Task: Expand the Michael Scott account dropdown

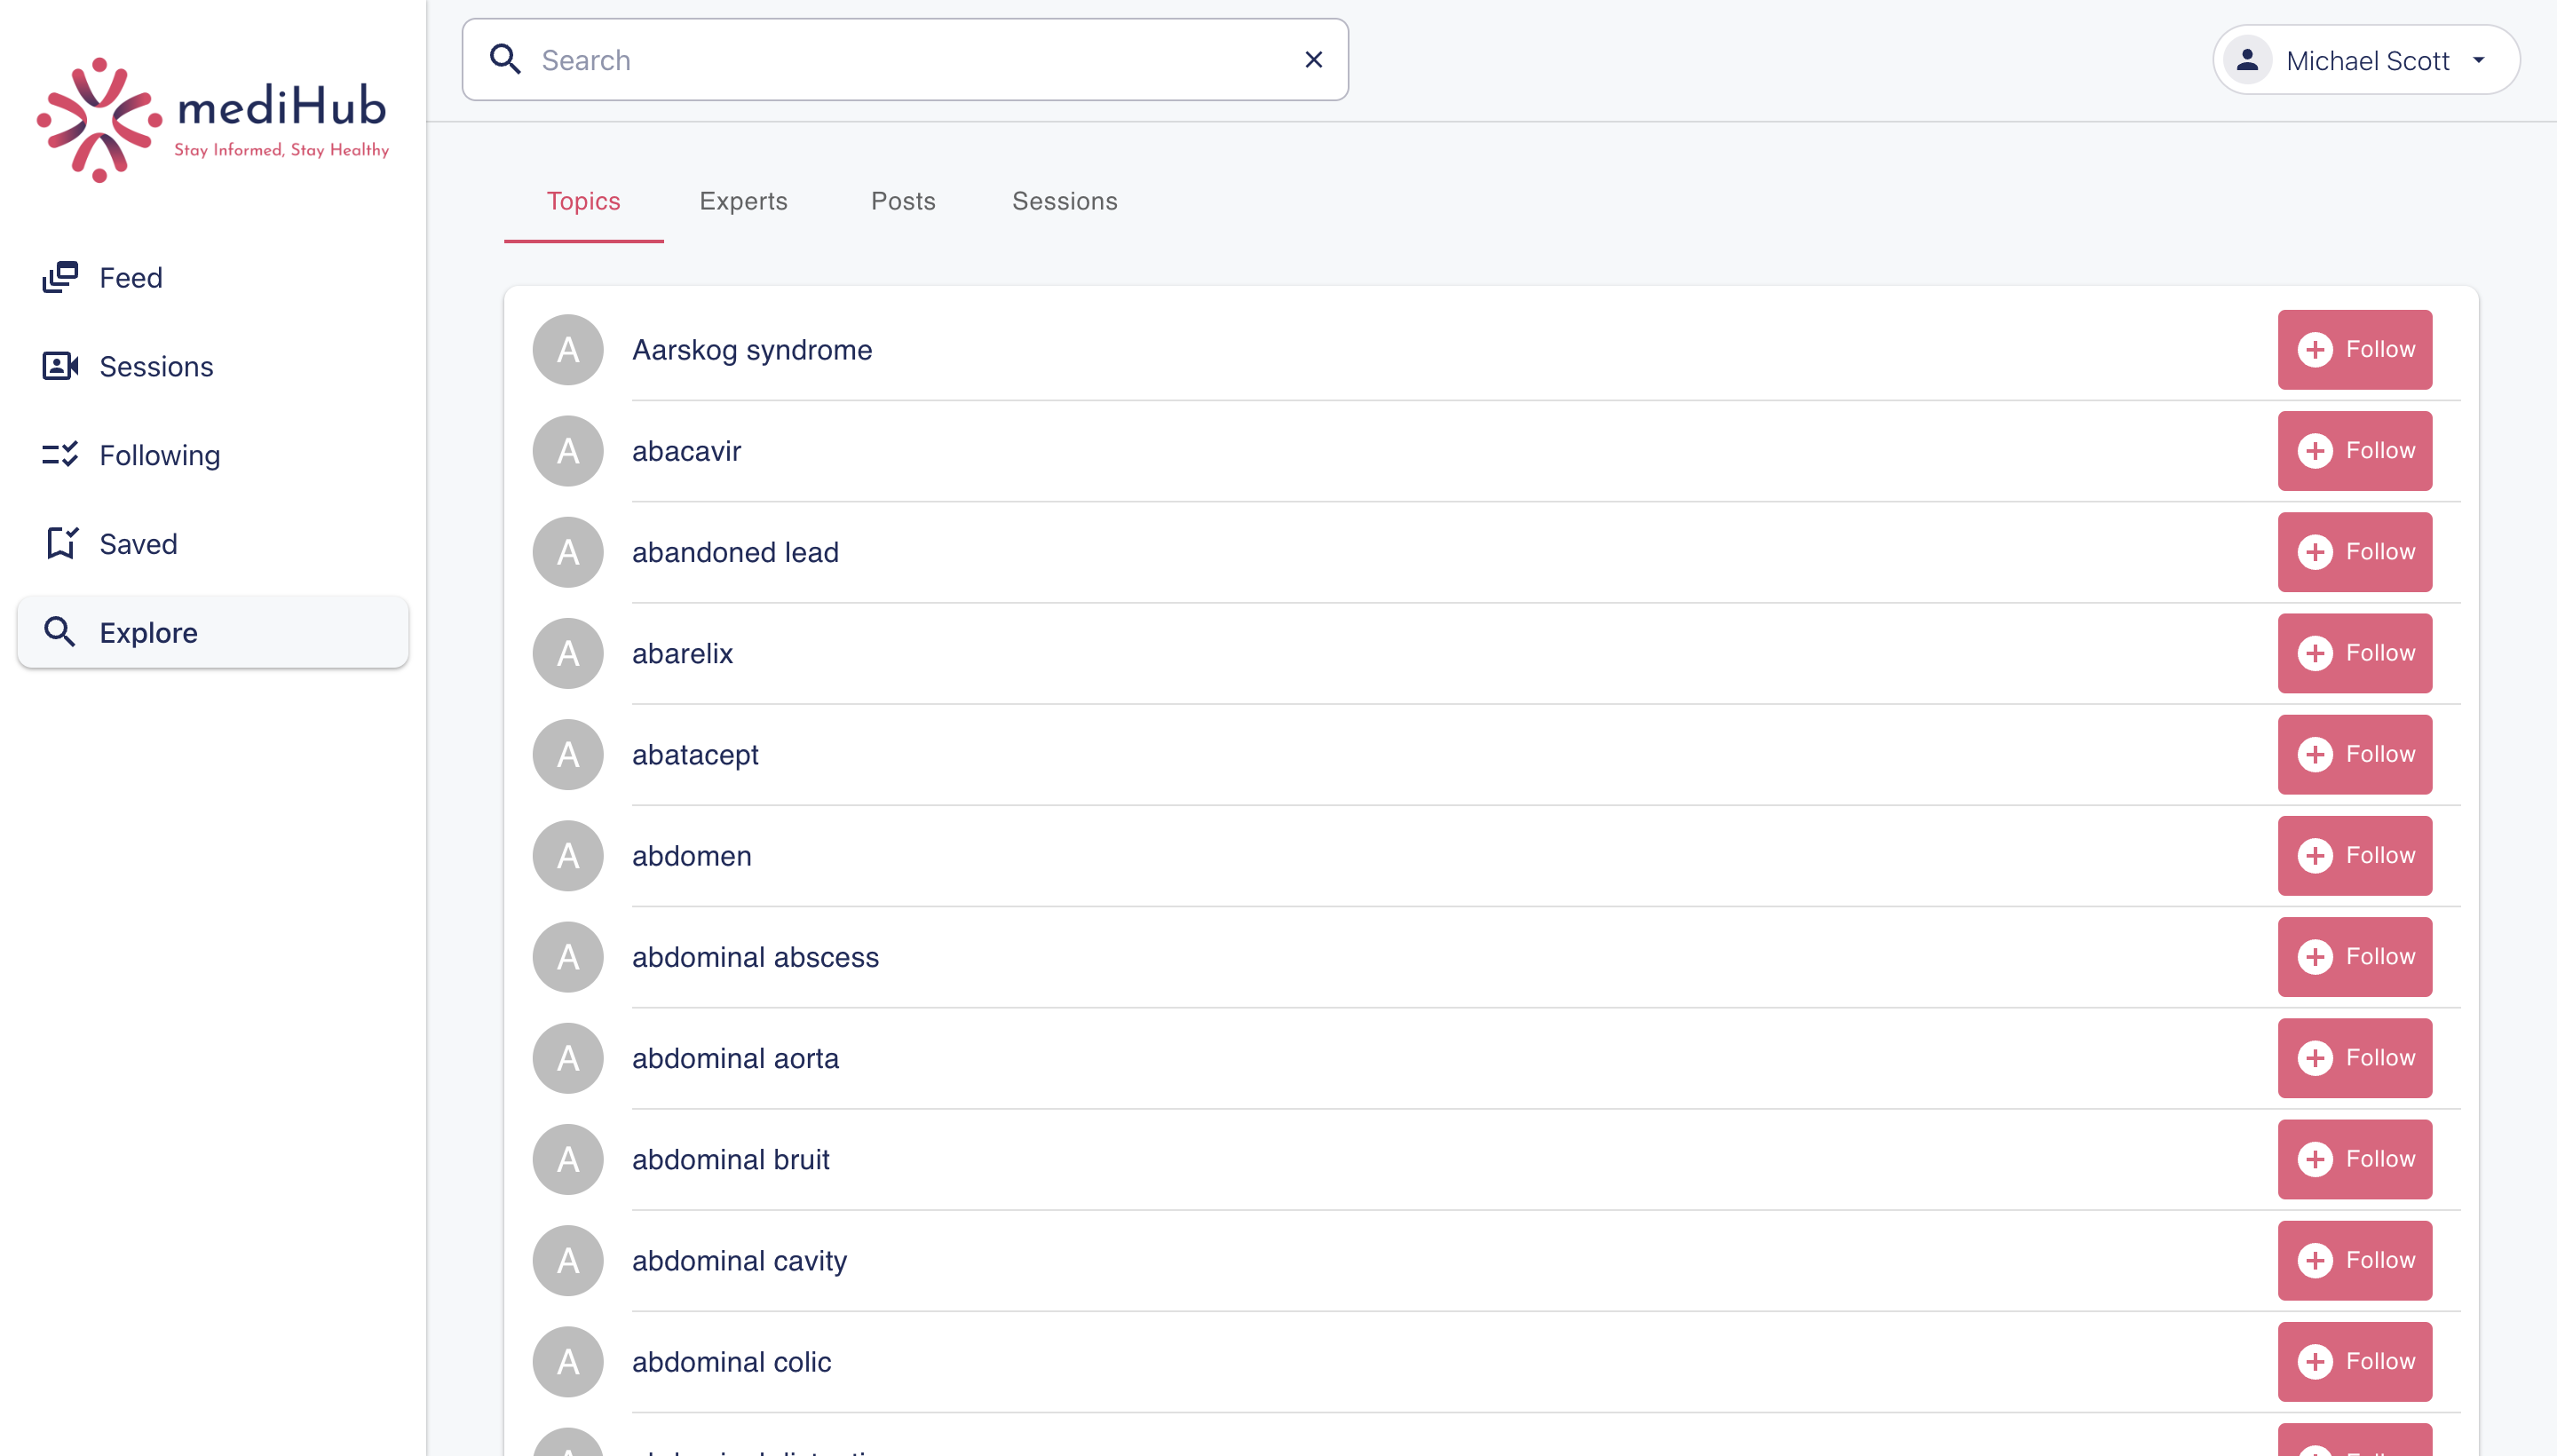Action: [x=2479, y=60]
